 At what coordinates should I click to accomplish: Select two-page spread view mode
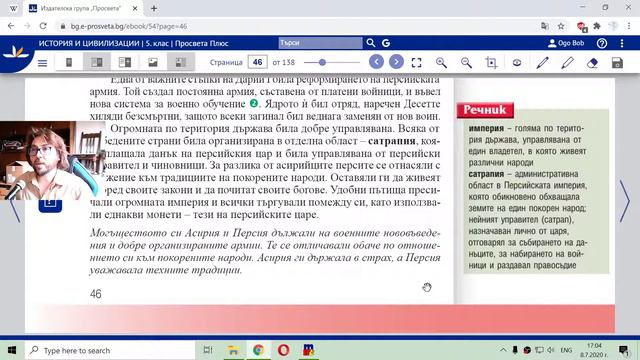(97, 62)
